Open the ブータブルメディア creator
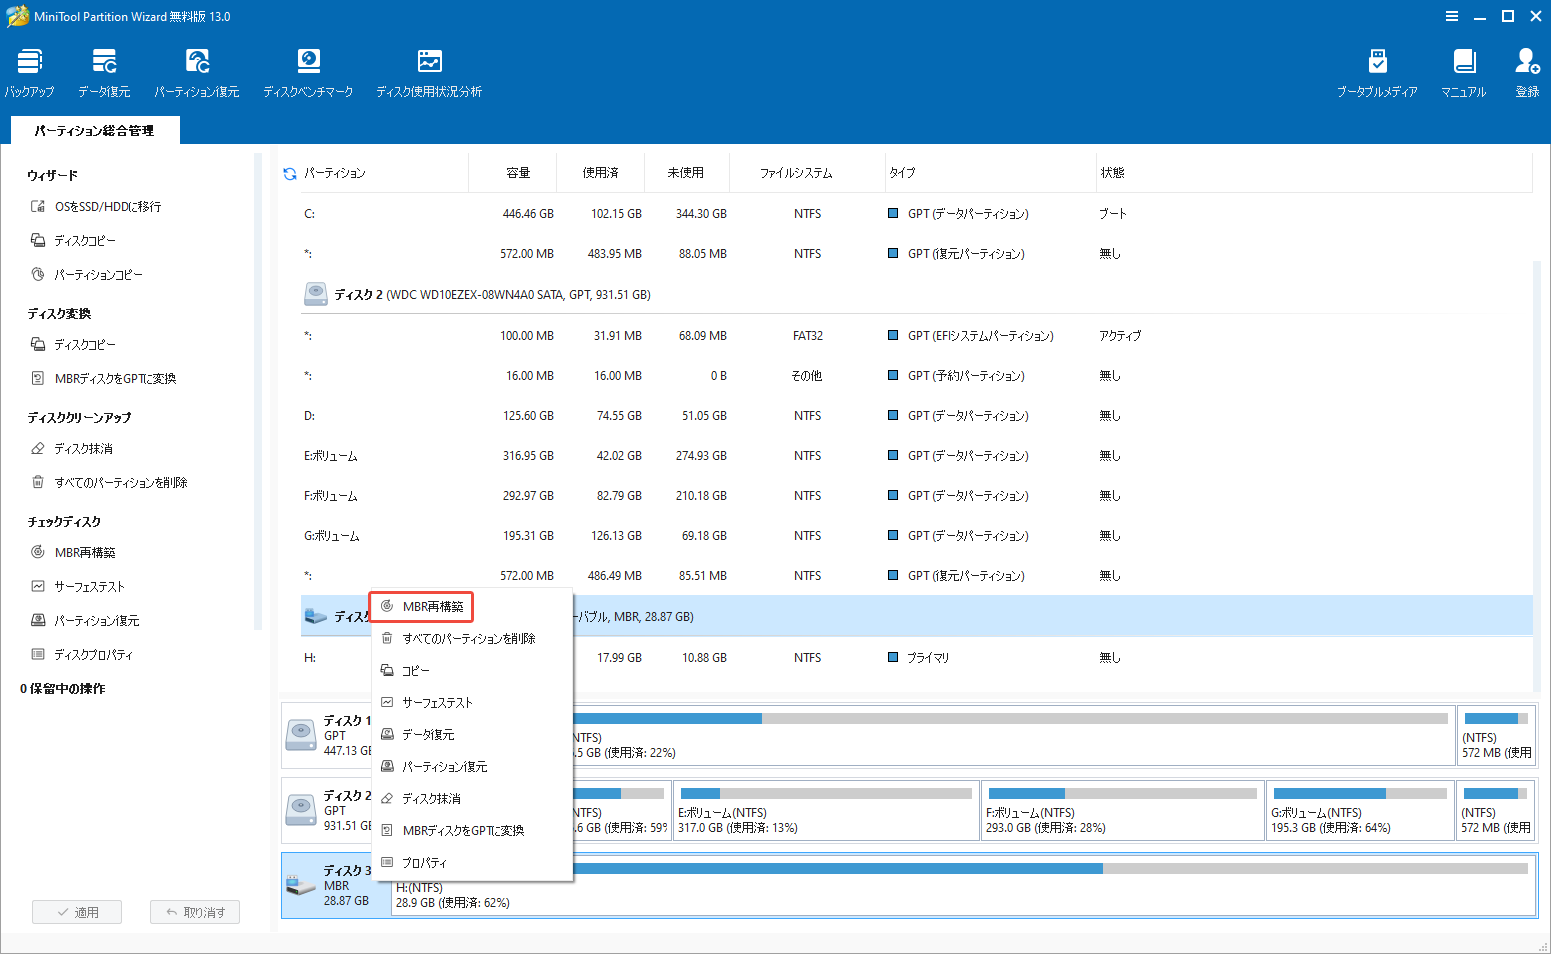1551x954 pixels. click(1377, 70)
